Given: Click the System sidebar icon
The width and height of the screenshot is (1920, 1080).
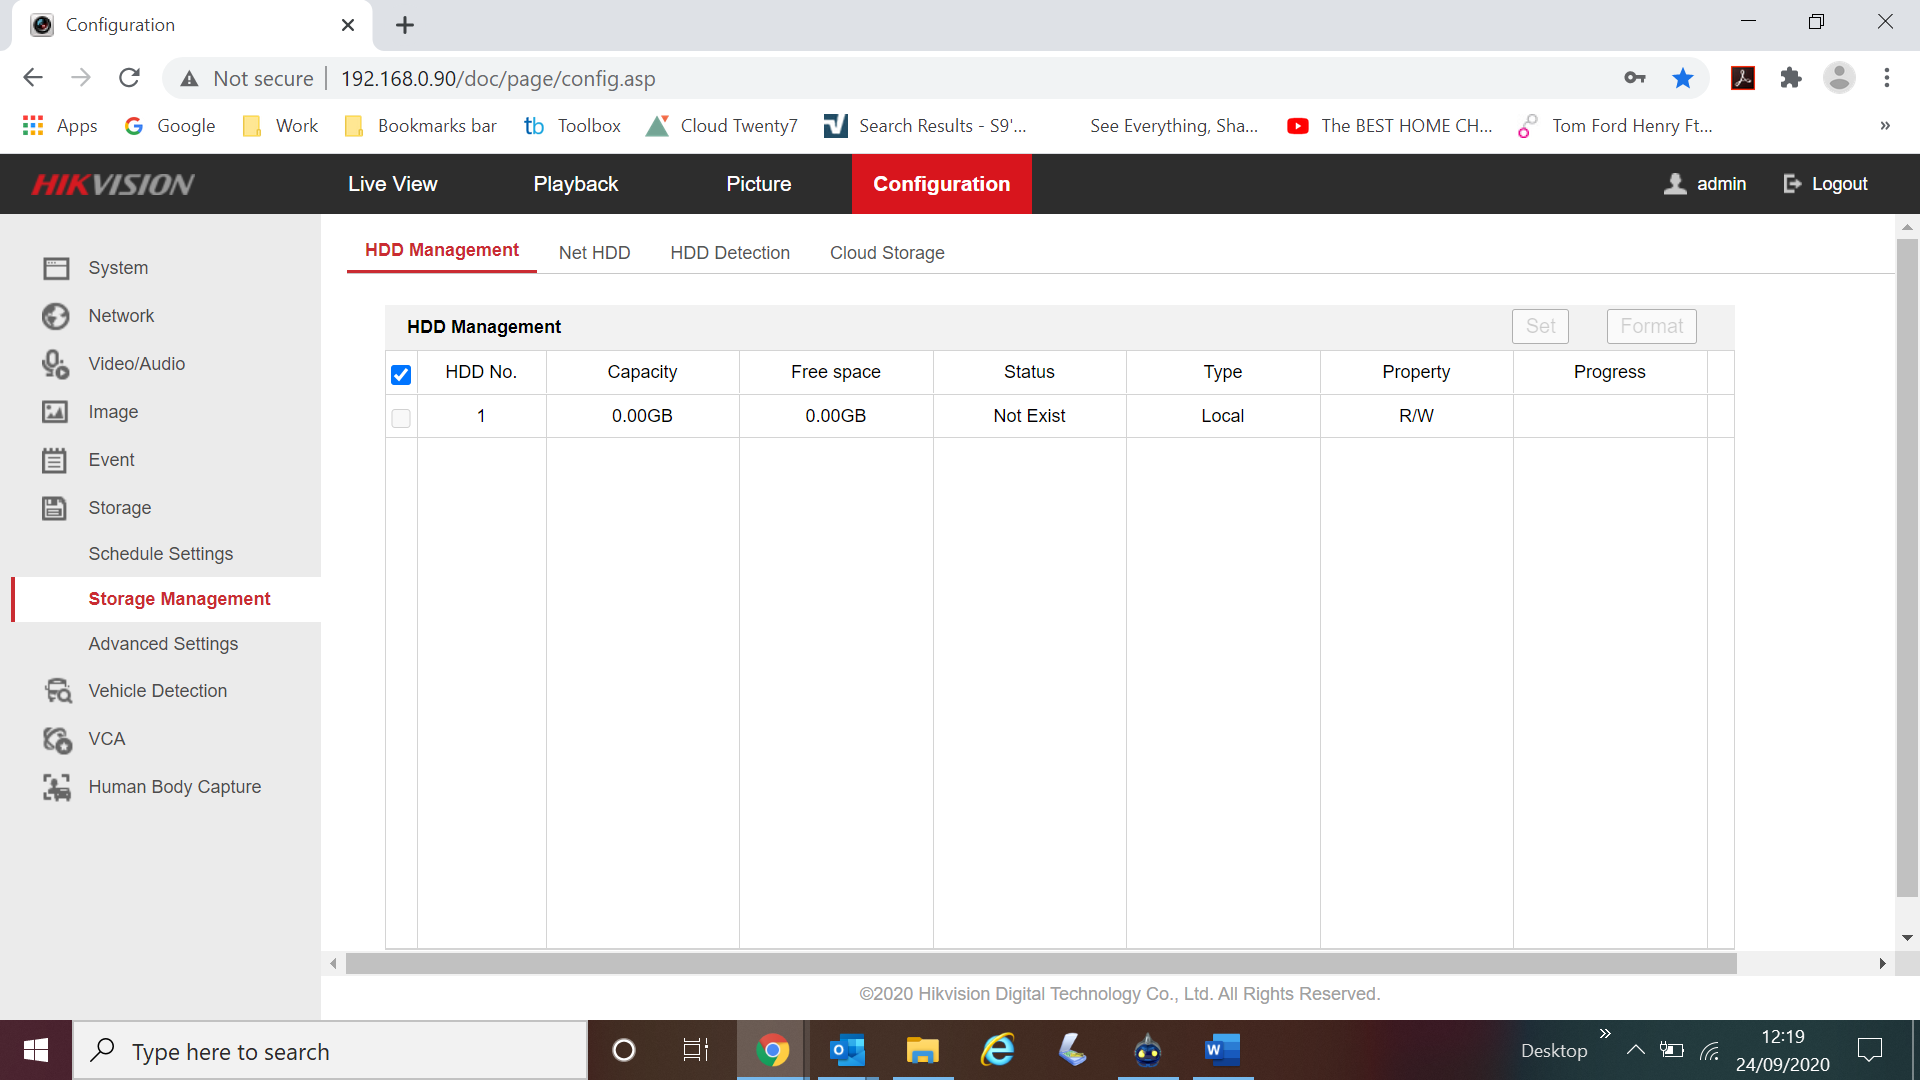Looking at the screenshot, I should click(56, 268).
